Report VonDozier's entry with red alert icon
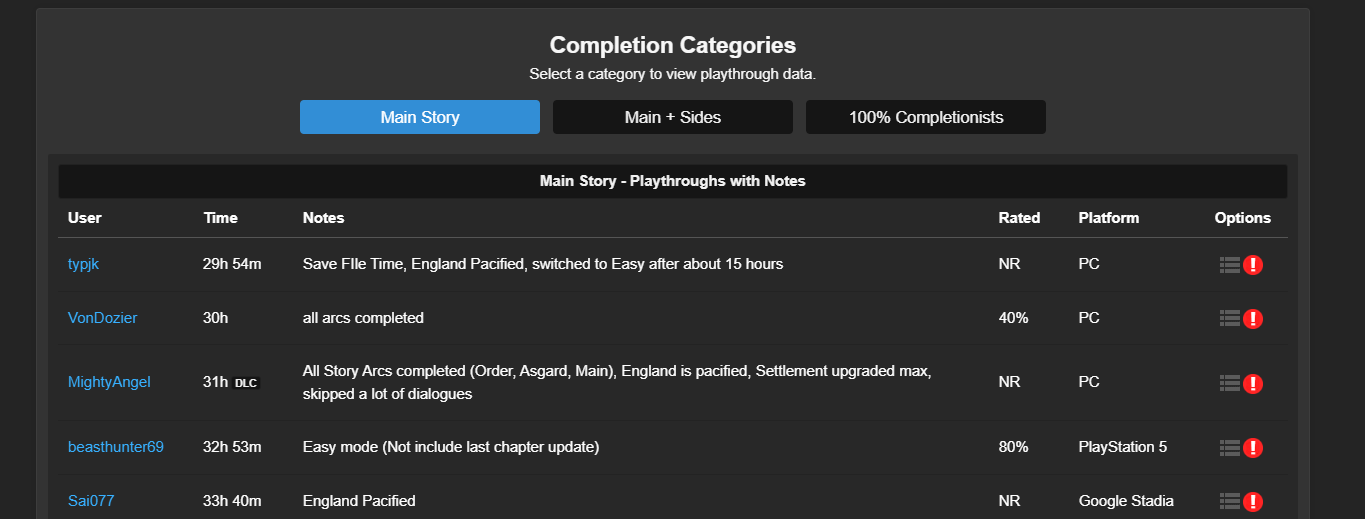The image size is (1365, 519). (1253, 319)
